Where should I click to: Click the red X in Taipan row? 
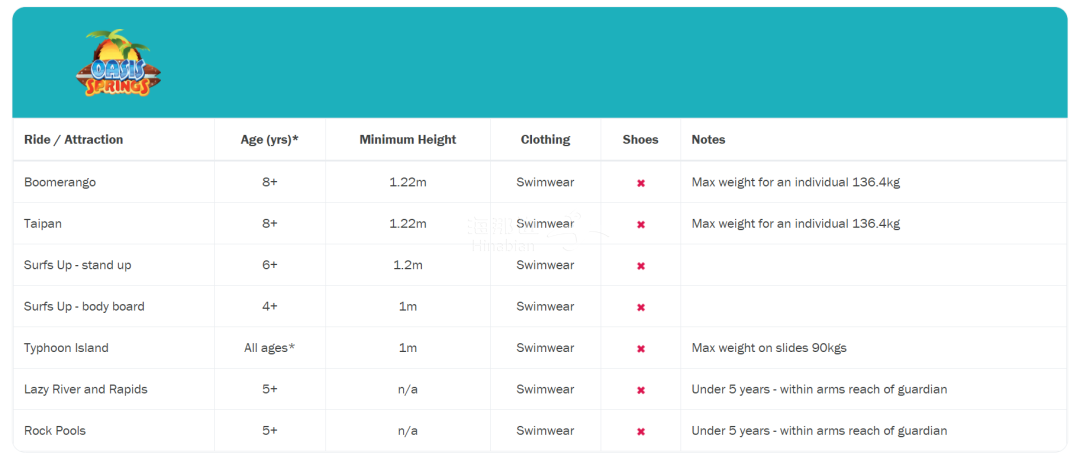point(641,225)
